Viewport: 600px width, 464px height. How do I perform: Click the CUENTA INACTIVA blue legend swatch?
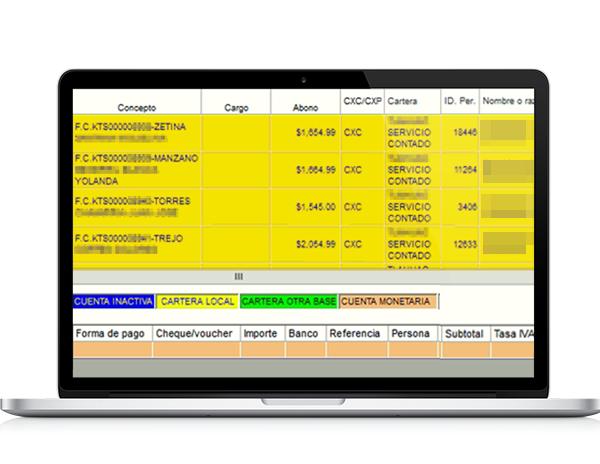pyautogui.click(x=114, y=301)
